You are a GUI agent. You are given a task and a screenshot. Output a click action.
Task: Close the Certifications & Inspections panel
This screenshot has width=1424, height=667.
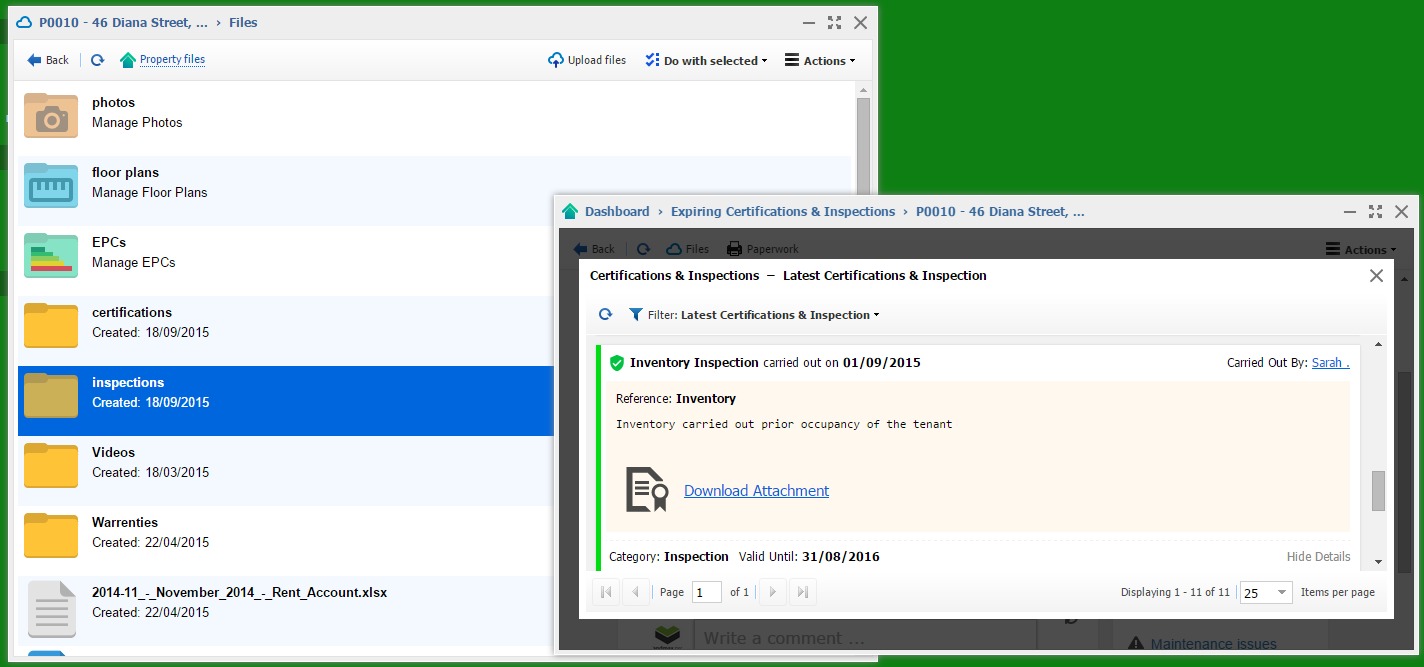click(x=1376, y=276)
